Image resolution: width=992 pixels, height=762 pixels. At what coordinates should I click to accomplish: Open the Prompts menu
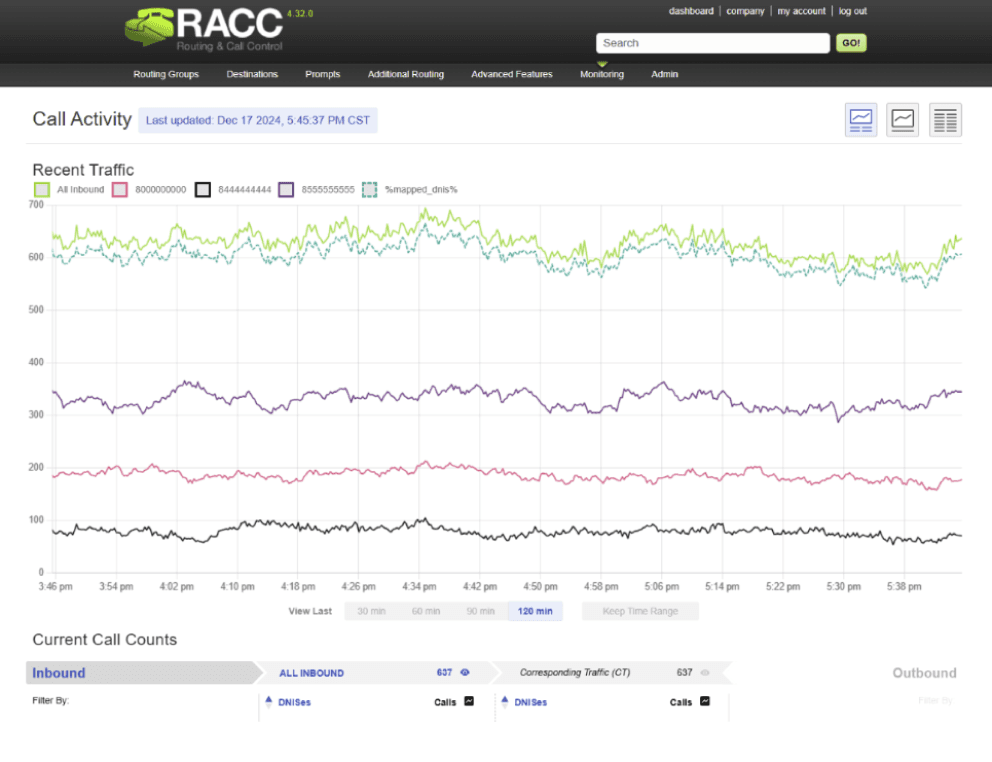(x=323, y=74)
